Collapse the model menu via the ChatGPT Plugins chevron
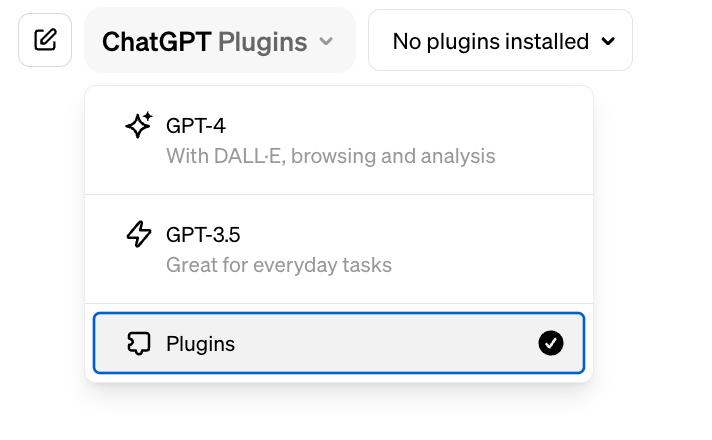The image size is (712, 440). click(x=326, y=42)
